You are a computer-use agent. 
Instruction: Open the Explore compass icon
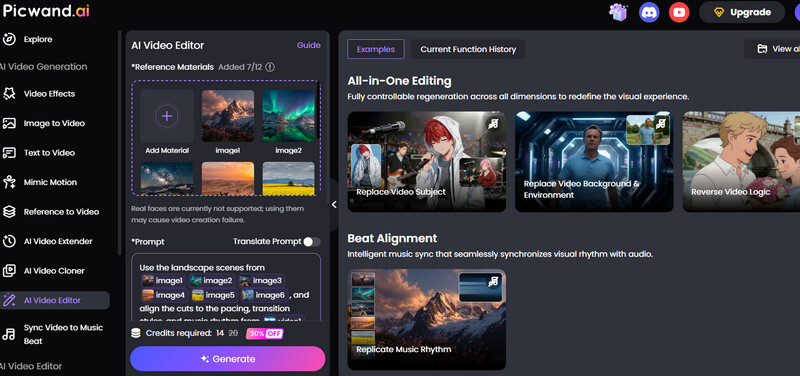[9, 39]
